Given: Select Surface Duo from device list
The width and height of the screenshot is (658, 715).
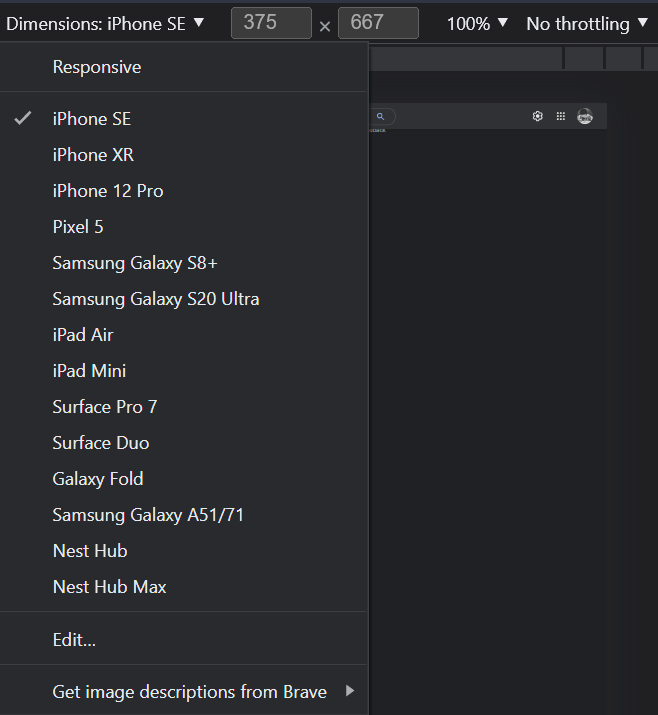Looking at the screenshot, I should [101, 443].
